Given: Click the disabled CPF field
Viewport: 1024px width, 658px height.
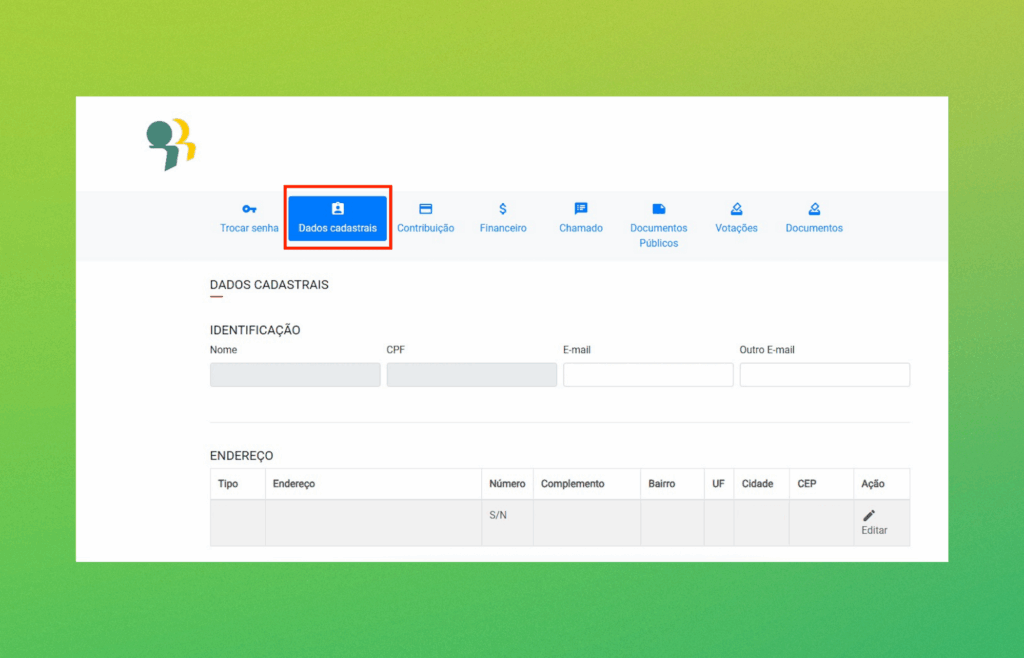Looking at the screenshot, I should 471,375.
